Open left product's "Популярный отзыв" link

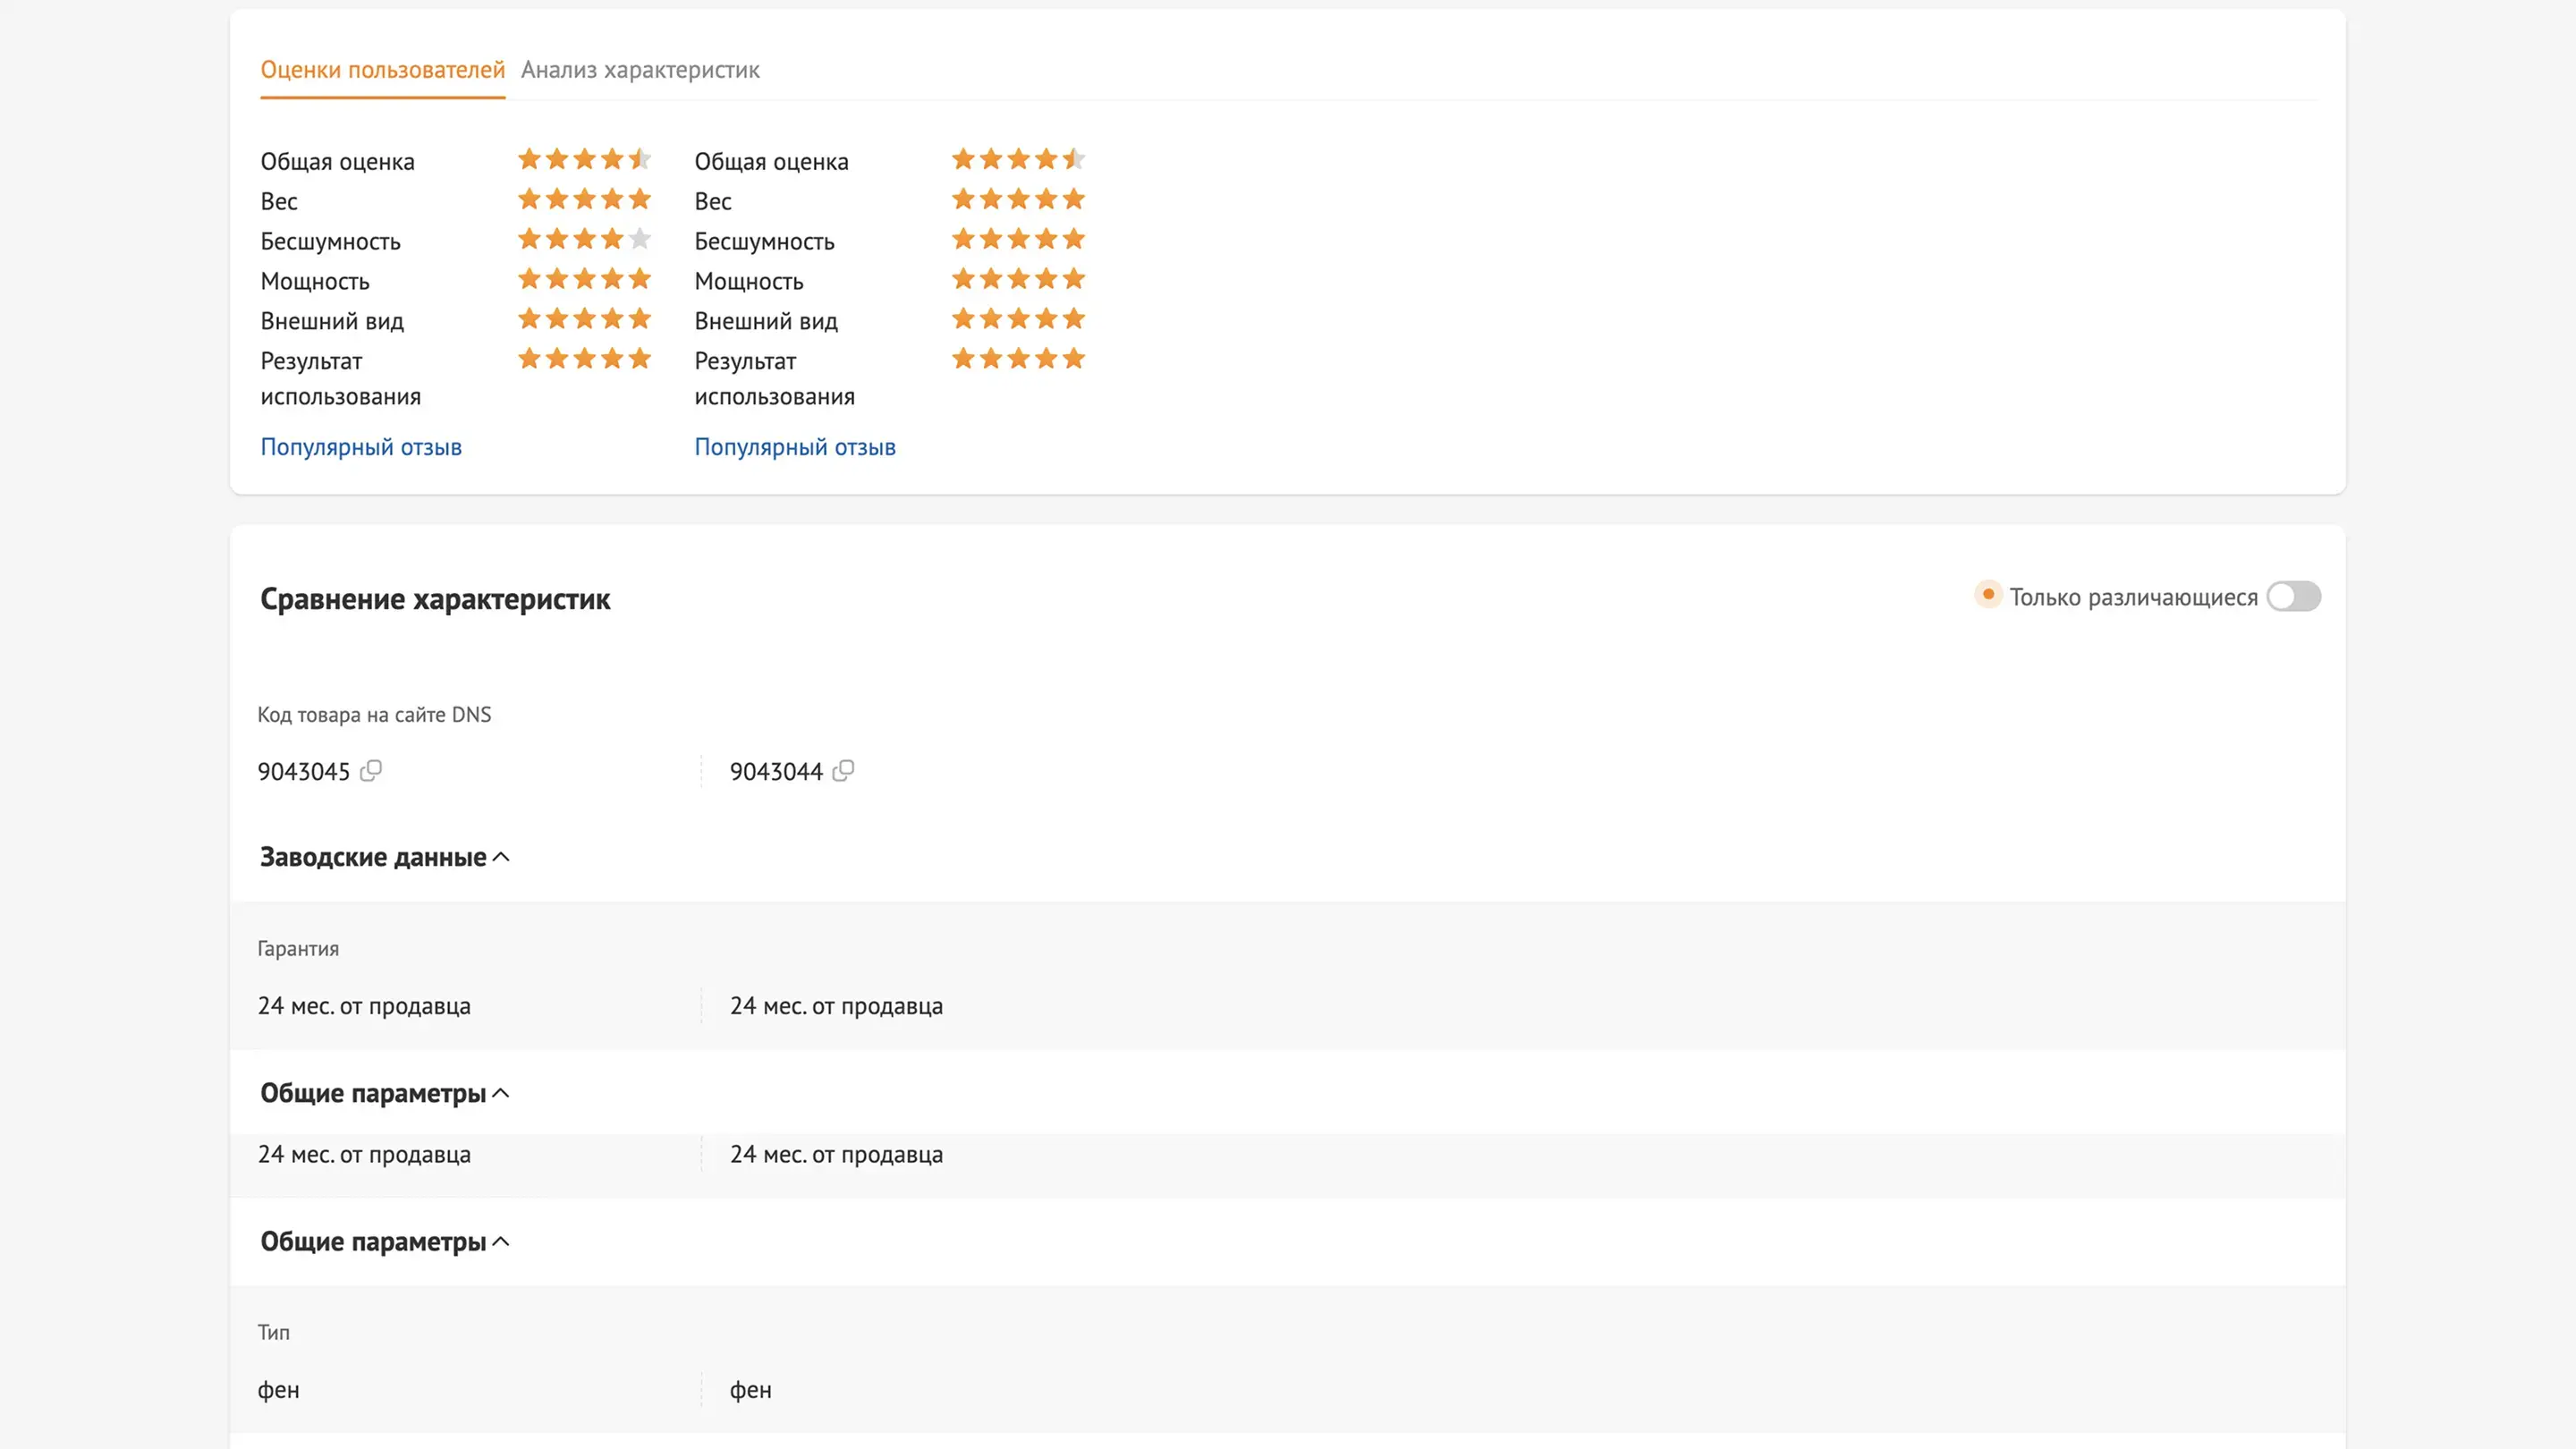tap(361, 447)
